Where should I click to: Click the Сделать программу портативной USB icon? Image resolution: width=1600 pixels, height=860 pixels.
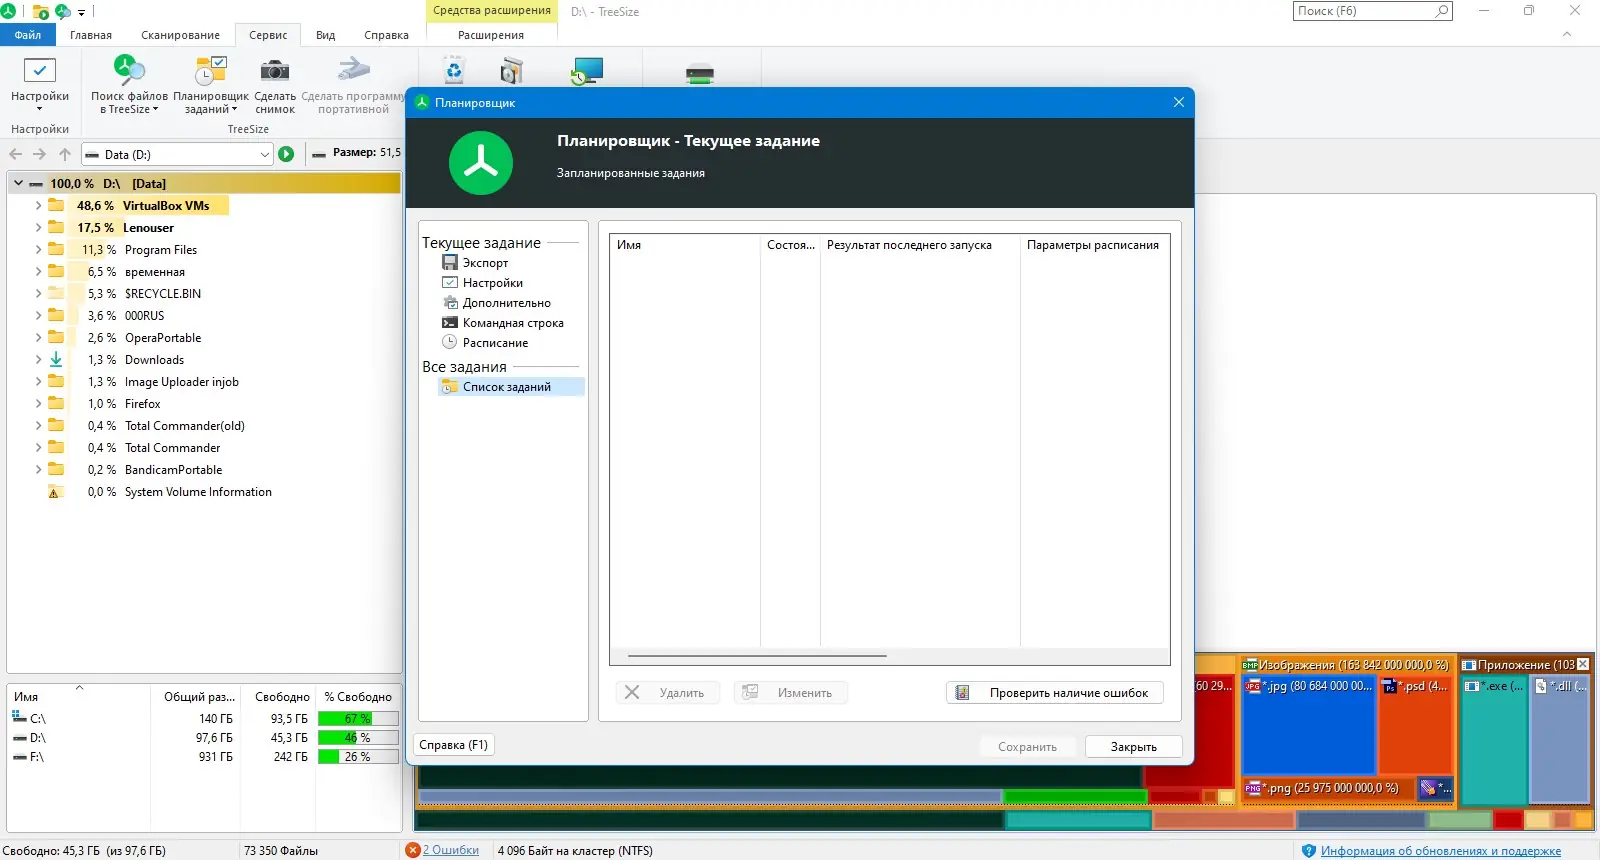(x=353, y=70)
